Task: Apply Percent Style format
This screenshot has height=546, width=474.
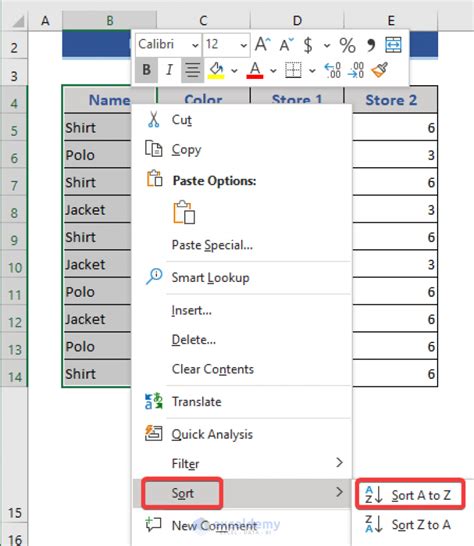Action: click(347, 45)
